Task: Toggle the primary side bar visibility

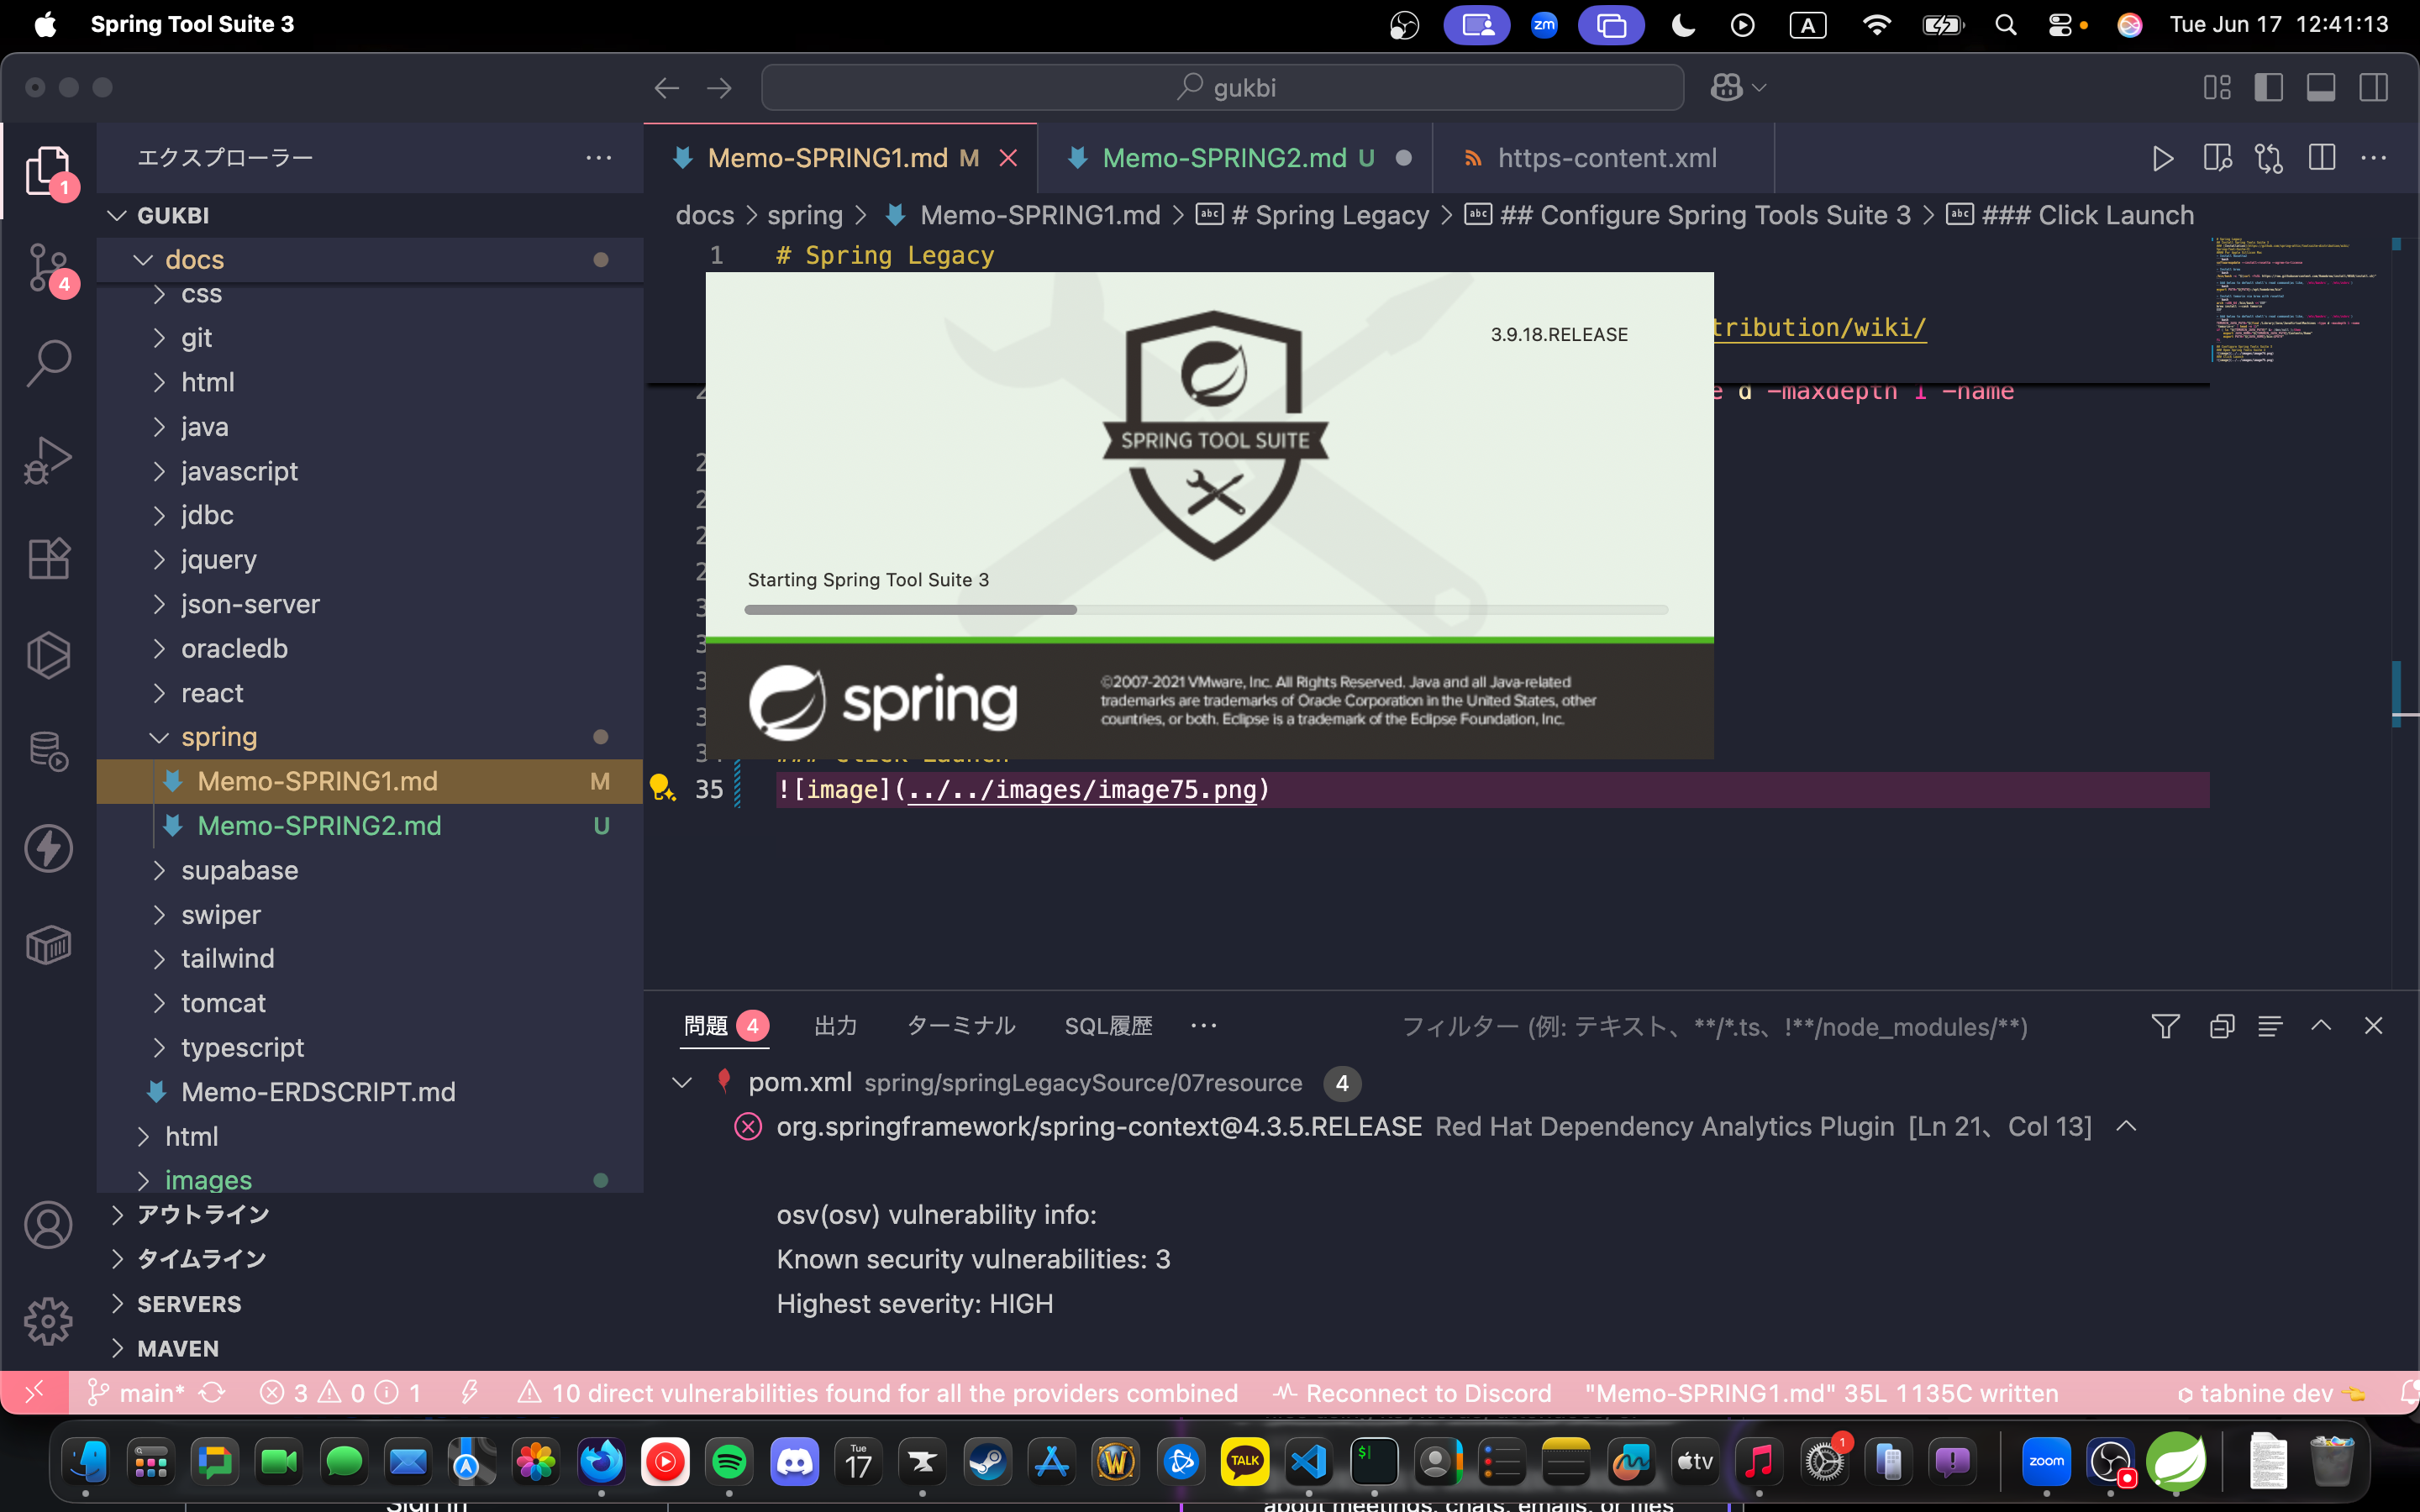Action: pyautogui.click(x=2268, y=87)
